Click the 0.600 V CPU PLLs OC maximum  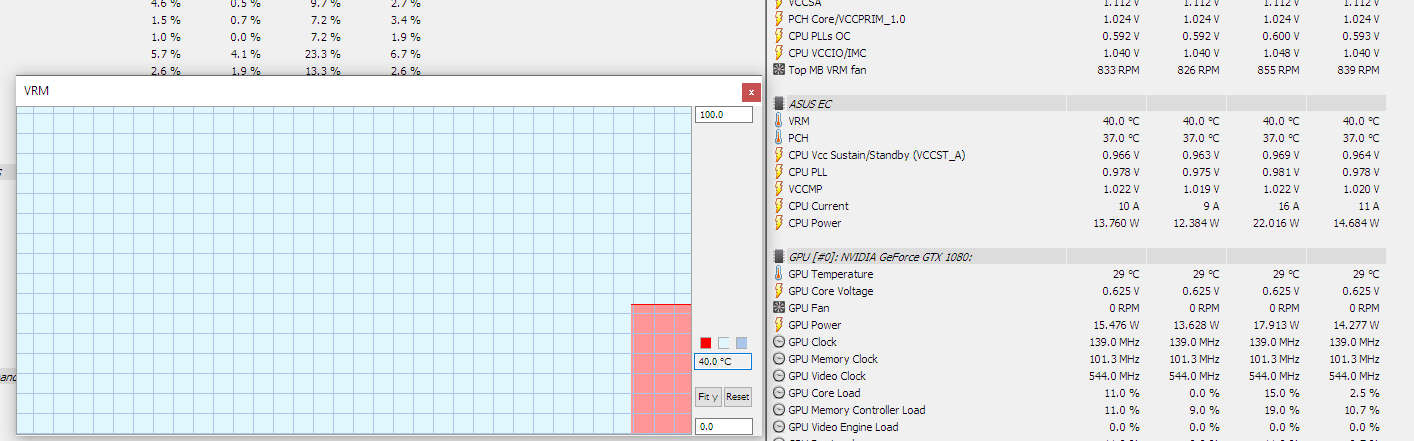point(1280,36)
